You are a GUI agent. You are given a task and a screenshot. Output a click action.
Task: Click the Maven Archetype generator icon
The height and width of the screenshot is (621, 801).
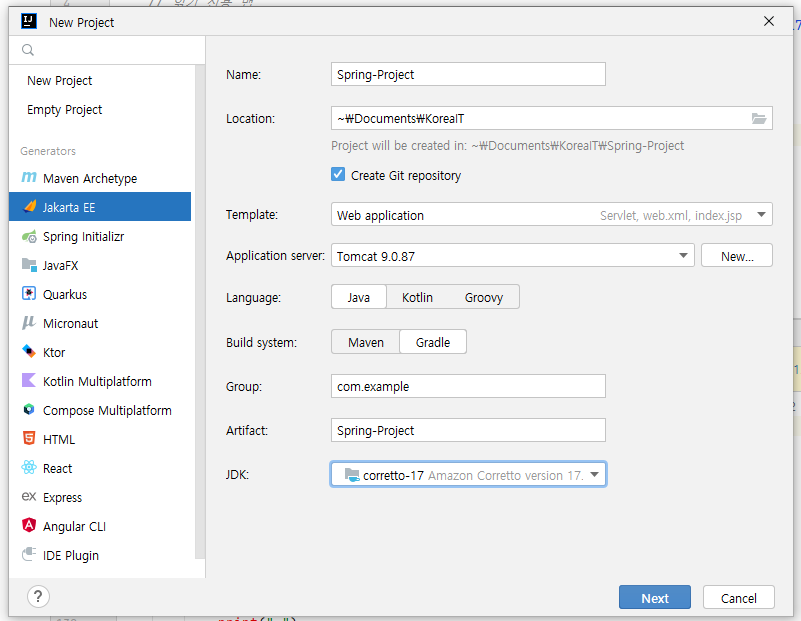[29, 178]
